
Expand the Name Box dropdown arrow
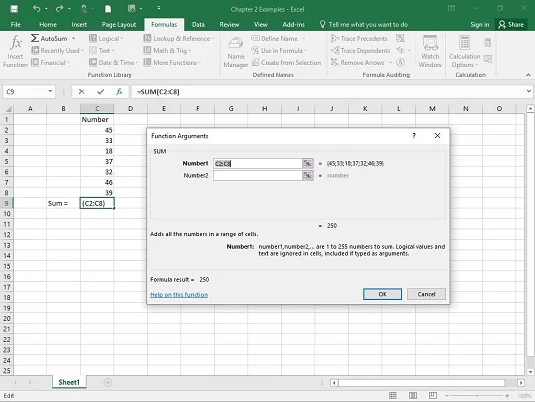coord(50,91)
